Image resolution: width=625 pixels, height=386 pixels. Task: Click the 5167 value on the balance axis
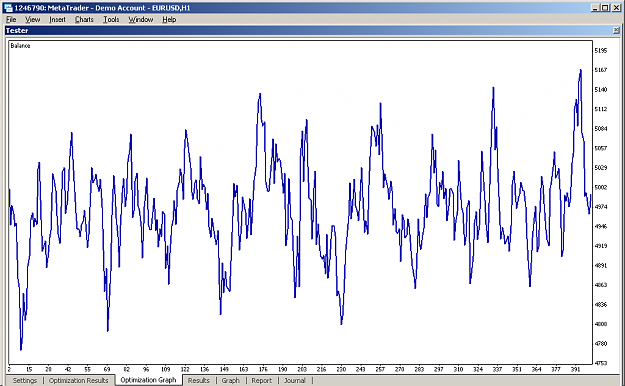pos(601,70)
